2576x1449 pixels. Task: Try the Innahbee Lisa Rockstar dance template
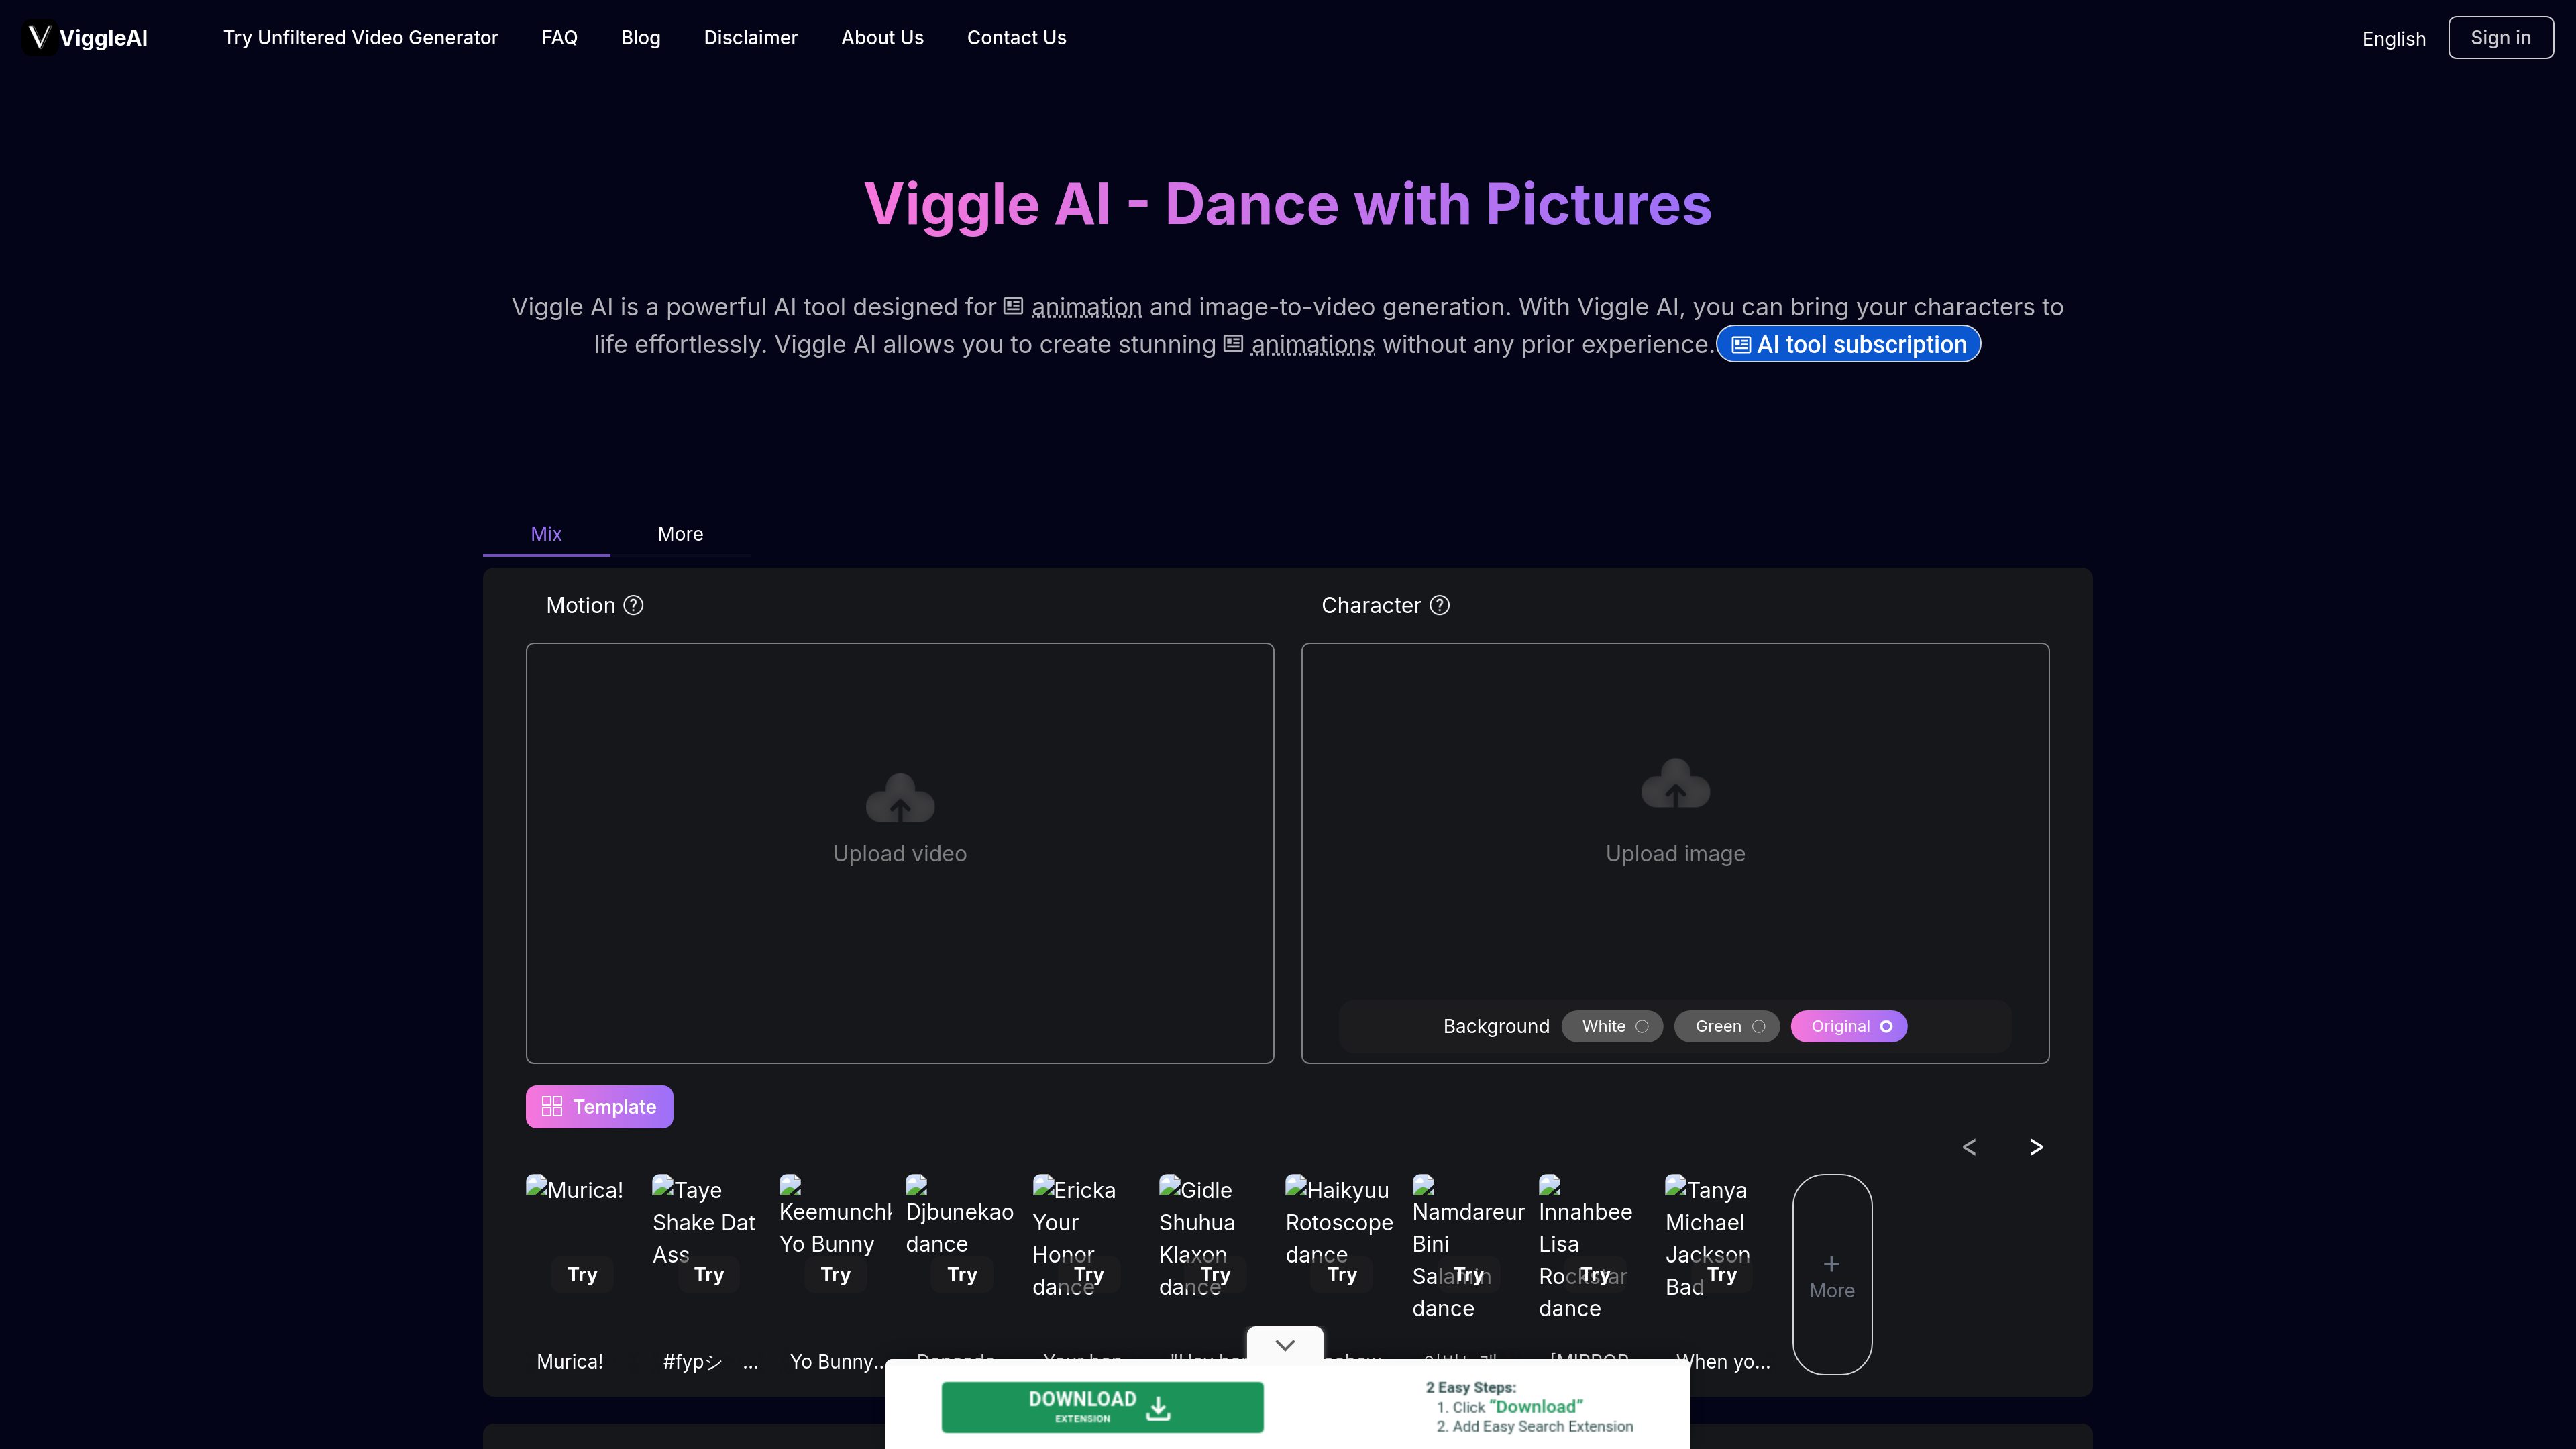coord(1595,1274)
